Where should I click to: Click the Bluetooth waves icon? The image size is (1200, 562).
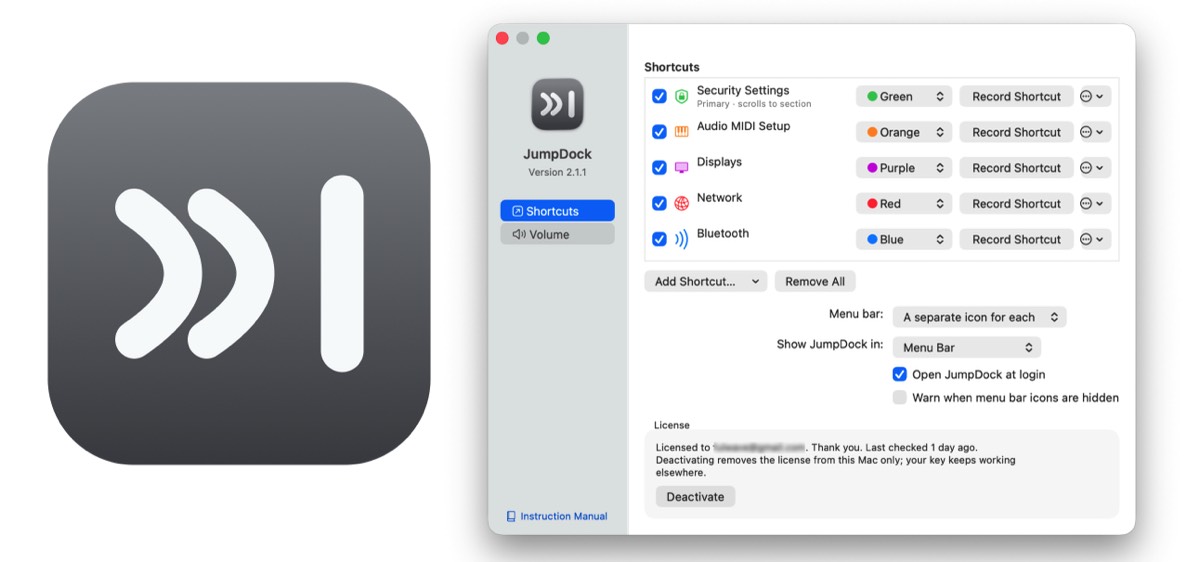(x=681, y=239)
